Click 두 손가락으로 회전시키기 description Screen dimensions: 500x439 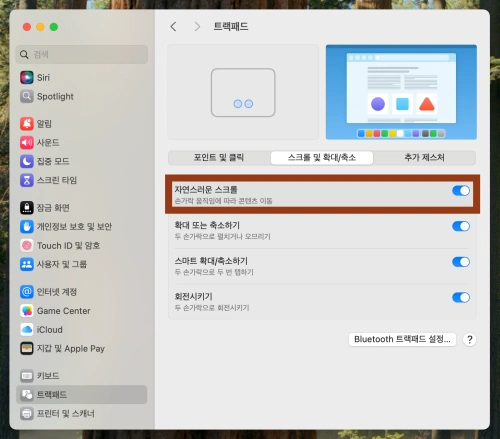[x=212, y=308]
